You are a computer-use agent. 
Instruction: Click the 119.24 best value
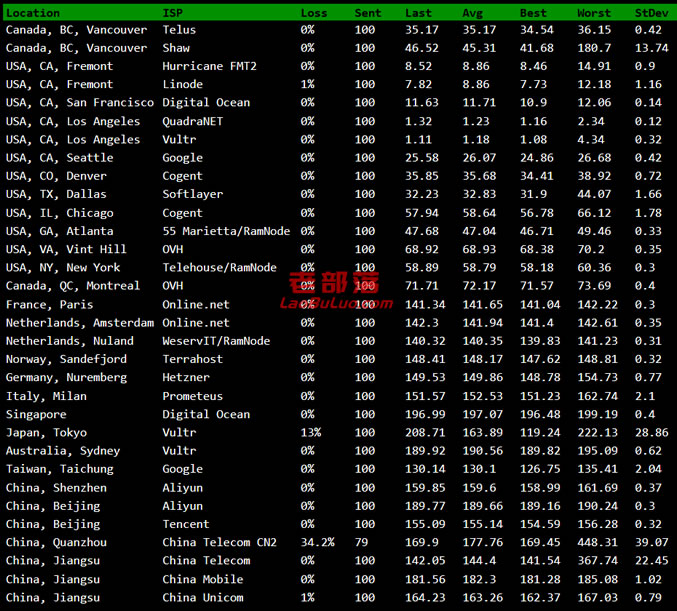(x=540, y=432)
